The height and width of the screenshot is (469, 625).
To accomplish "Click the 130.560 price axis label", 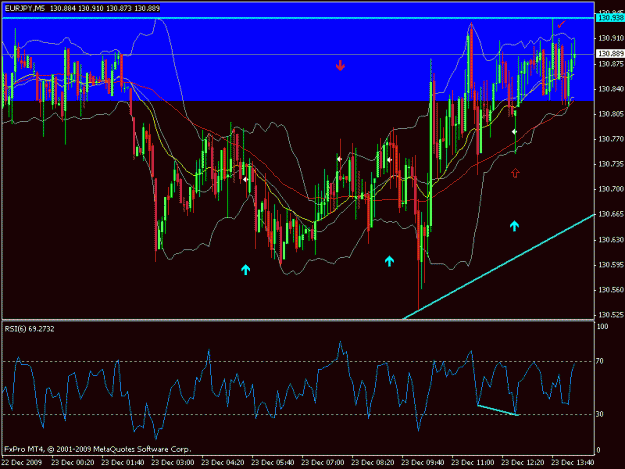I will pos(611,290).
